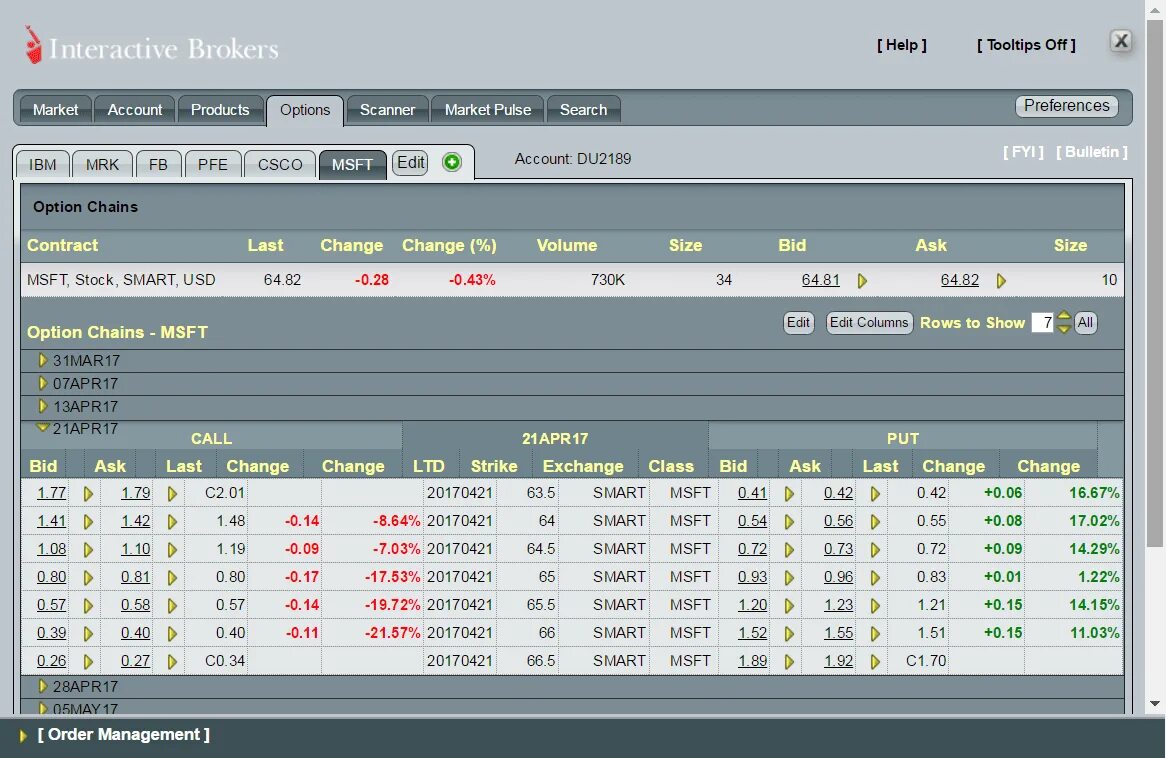
Task: Click arrow beside call ask 1.79
Action: tap(173, 494)
